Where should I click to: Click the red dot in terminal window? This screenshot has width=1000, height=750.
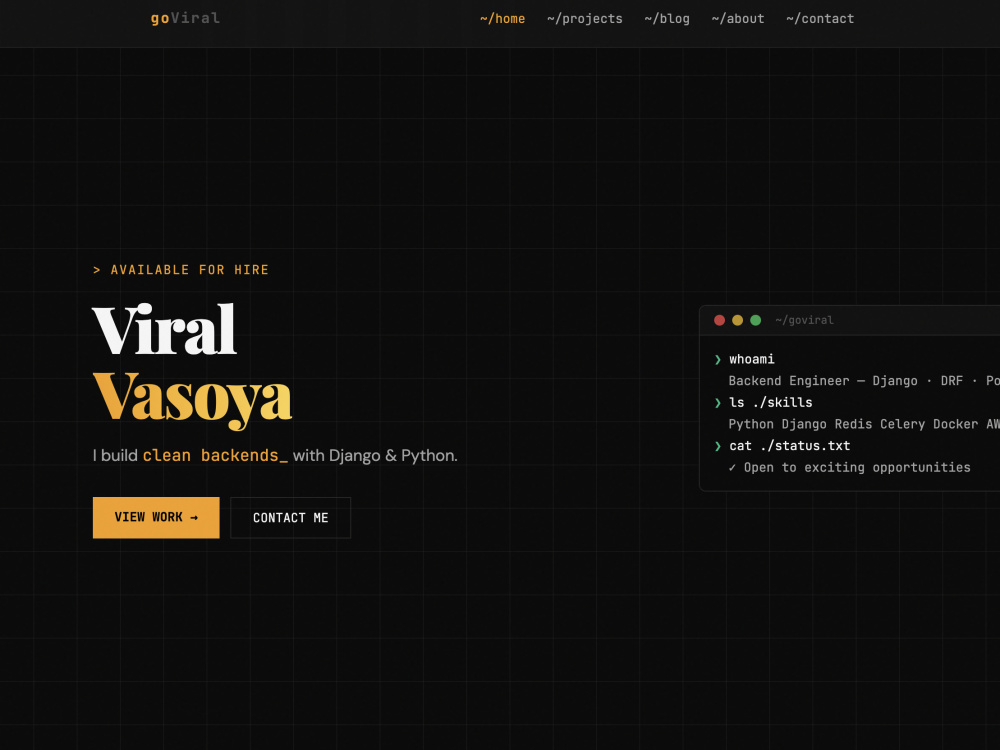(x=719, y=320)
